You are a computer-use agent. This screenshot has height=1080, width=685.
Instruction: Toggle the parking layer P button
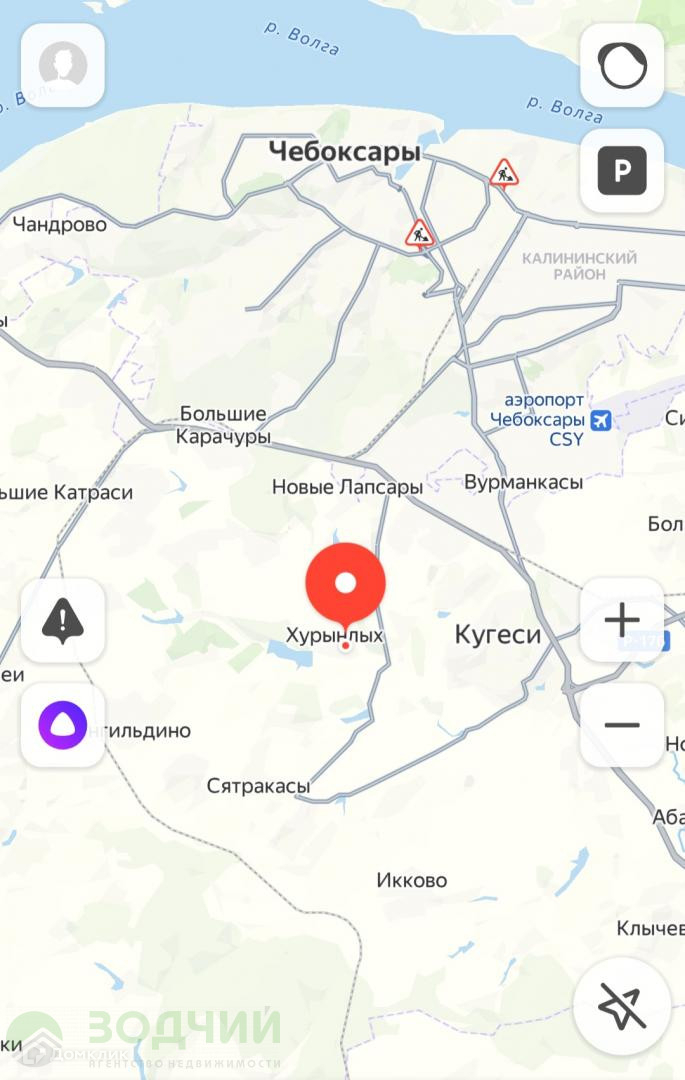click(x=622, y=170)
